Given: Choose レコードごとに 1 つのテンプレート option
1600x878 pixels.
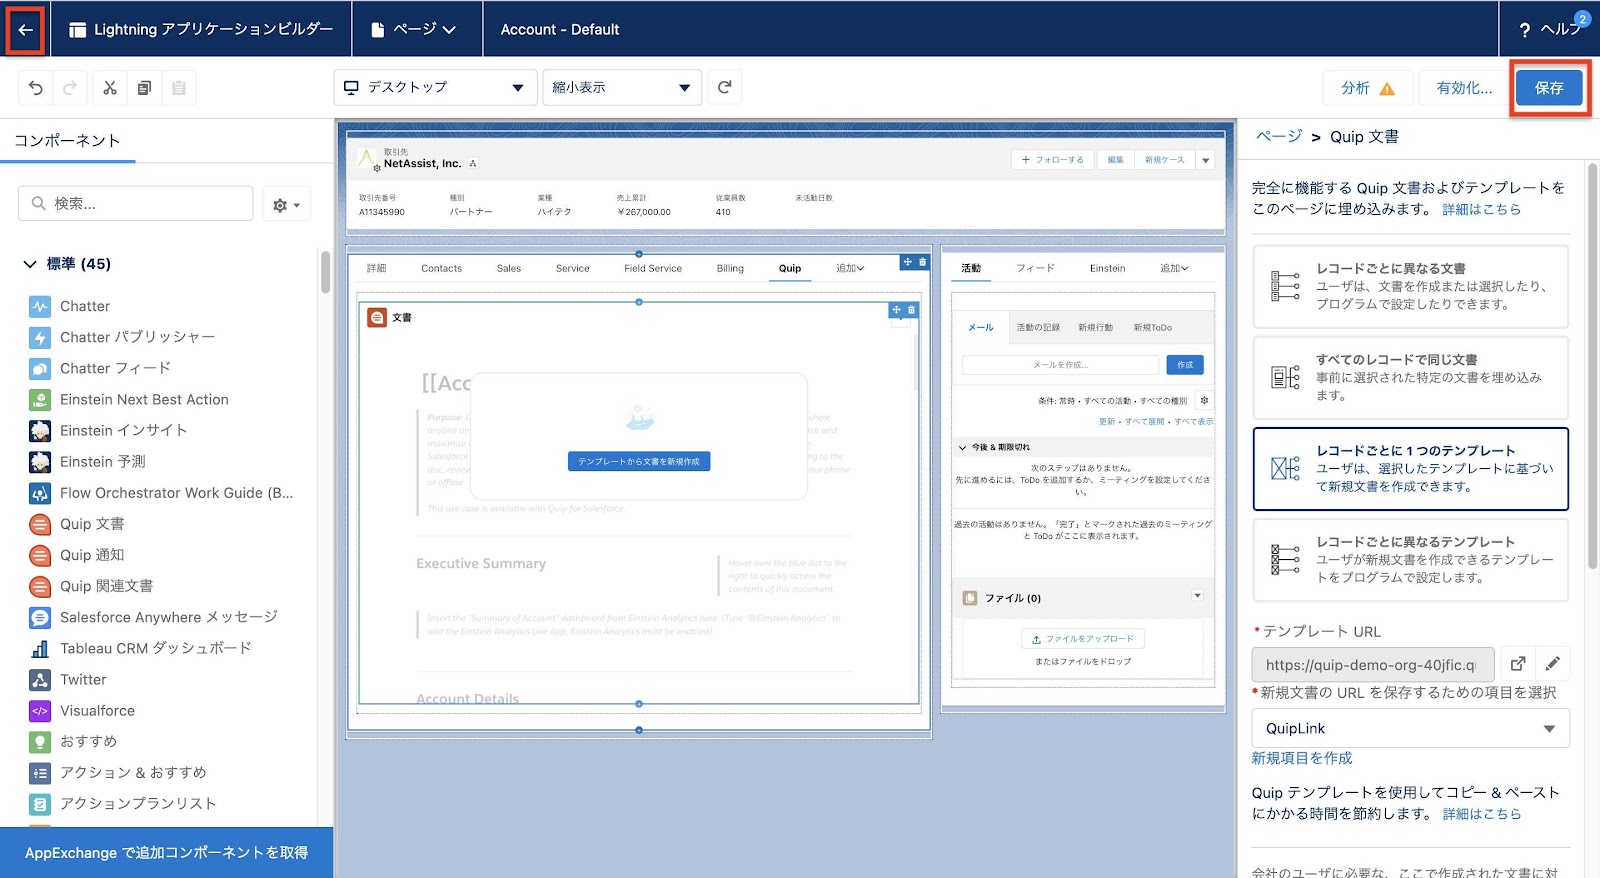Looking at the screenshot, I should tap(1410, 468).
